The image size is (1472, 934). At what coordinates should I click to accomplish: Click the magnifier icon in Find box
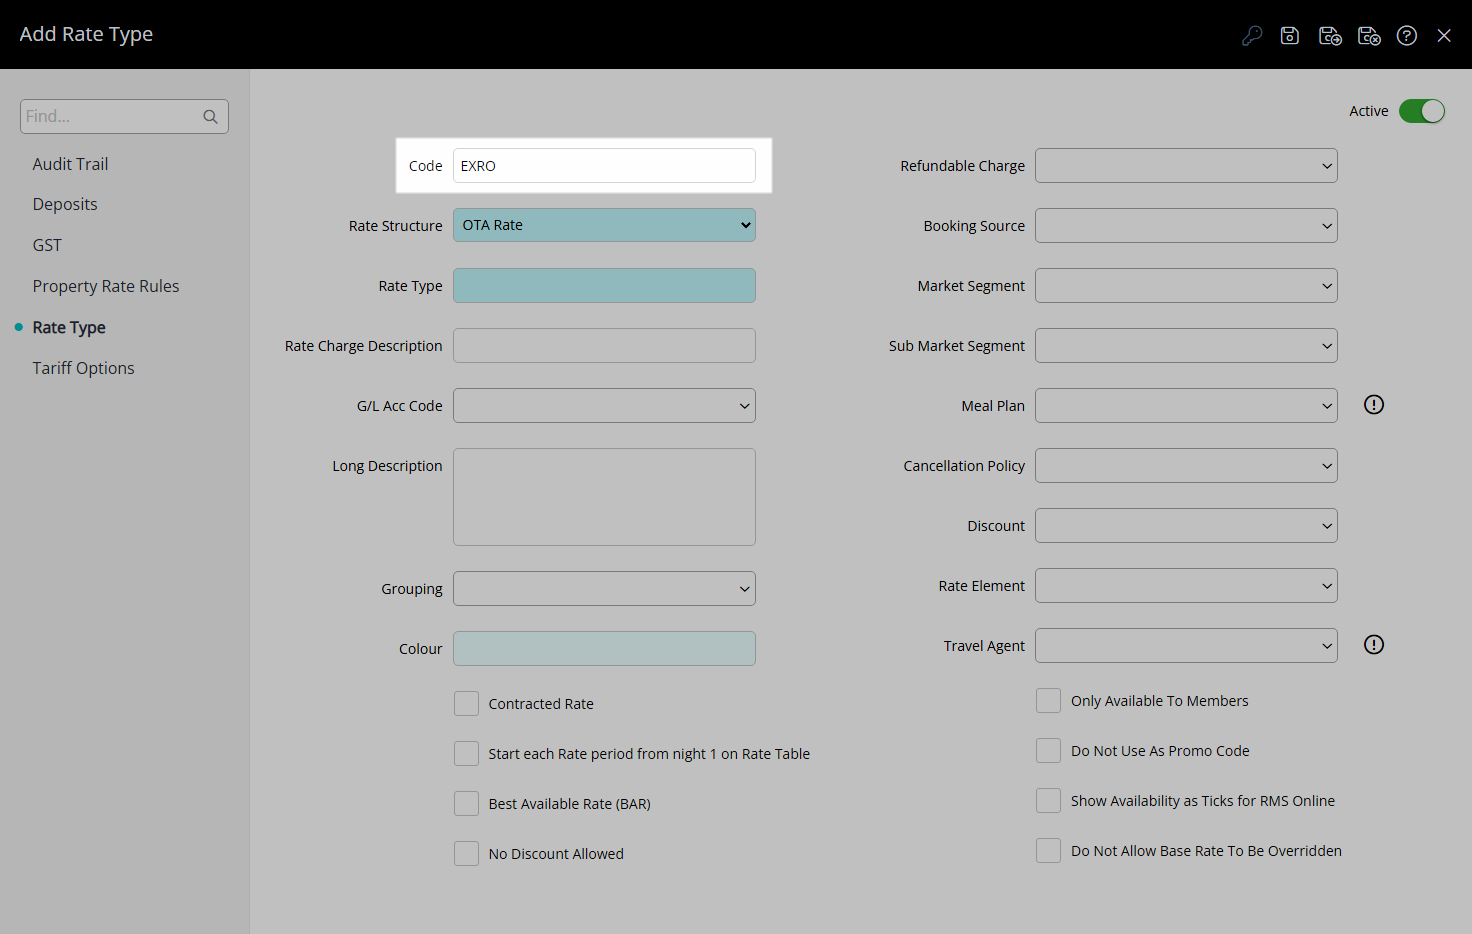pos(210,117)
